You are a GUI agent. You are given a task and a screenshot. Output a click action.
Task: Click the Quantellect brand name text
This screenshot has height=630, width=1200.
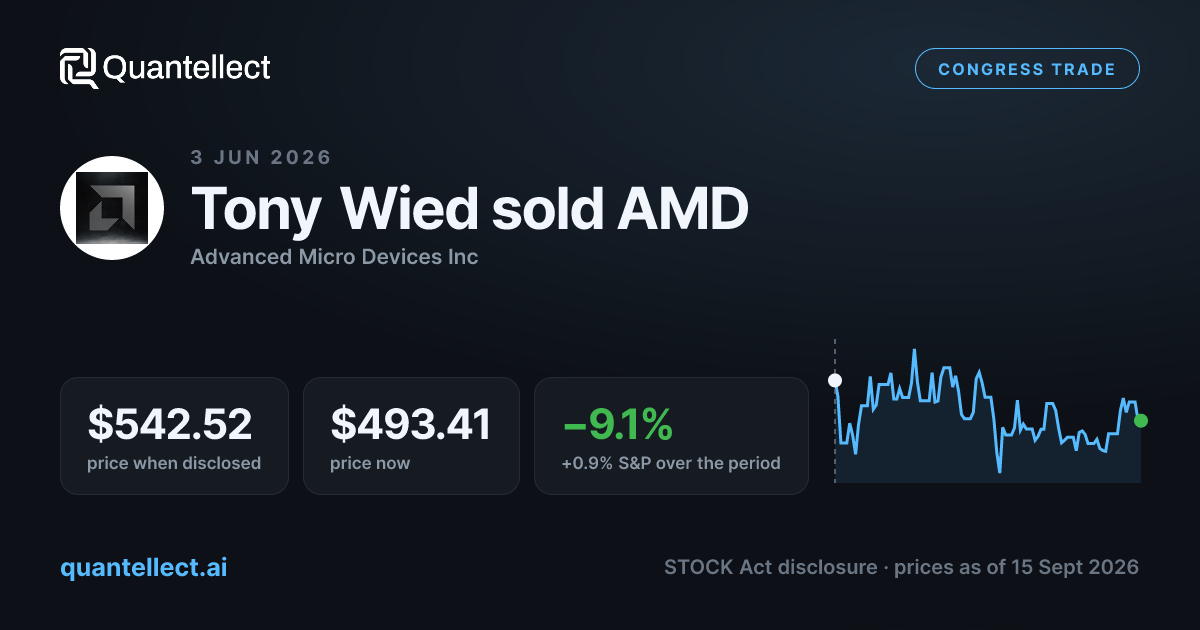(187, 68)
